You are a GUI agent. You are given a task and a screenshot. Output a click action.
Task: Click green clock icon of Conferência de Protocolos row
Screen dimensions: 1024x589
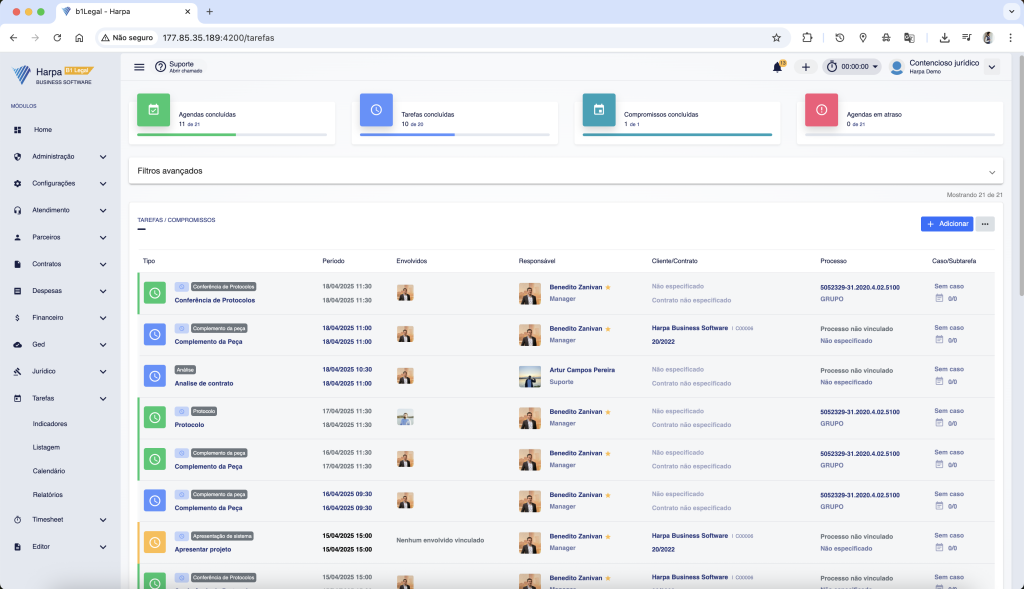click(155, 293)
